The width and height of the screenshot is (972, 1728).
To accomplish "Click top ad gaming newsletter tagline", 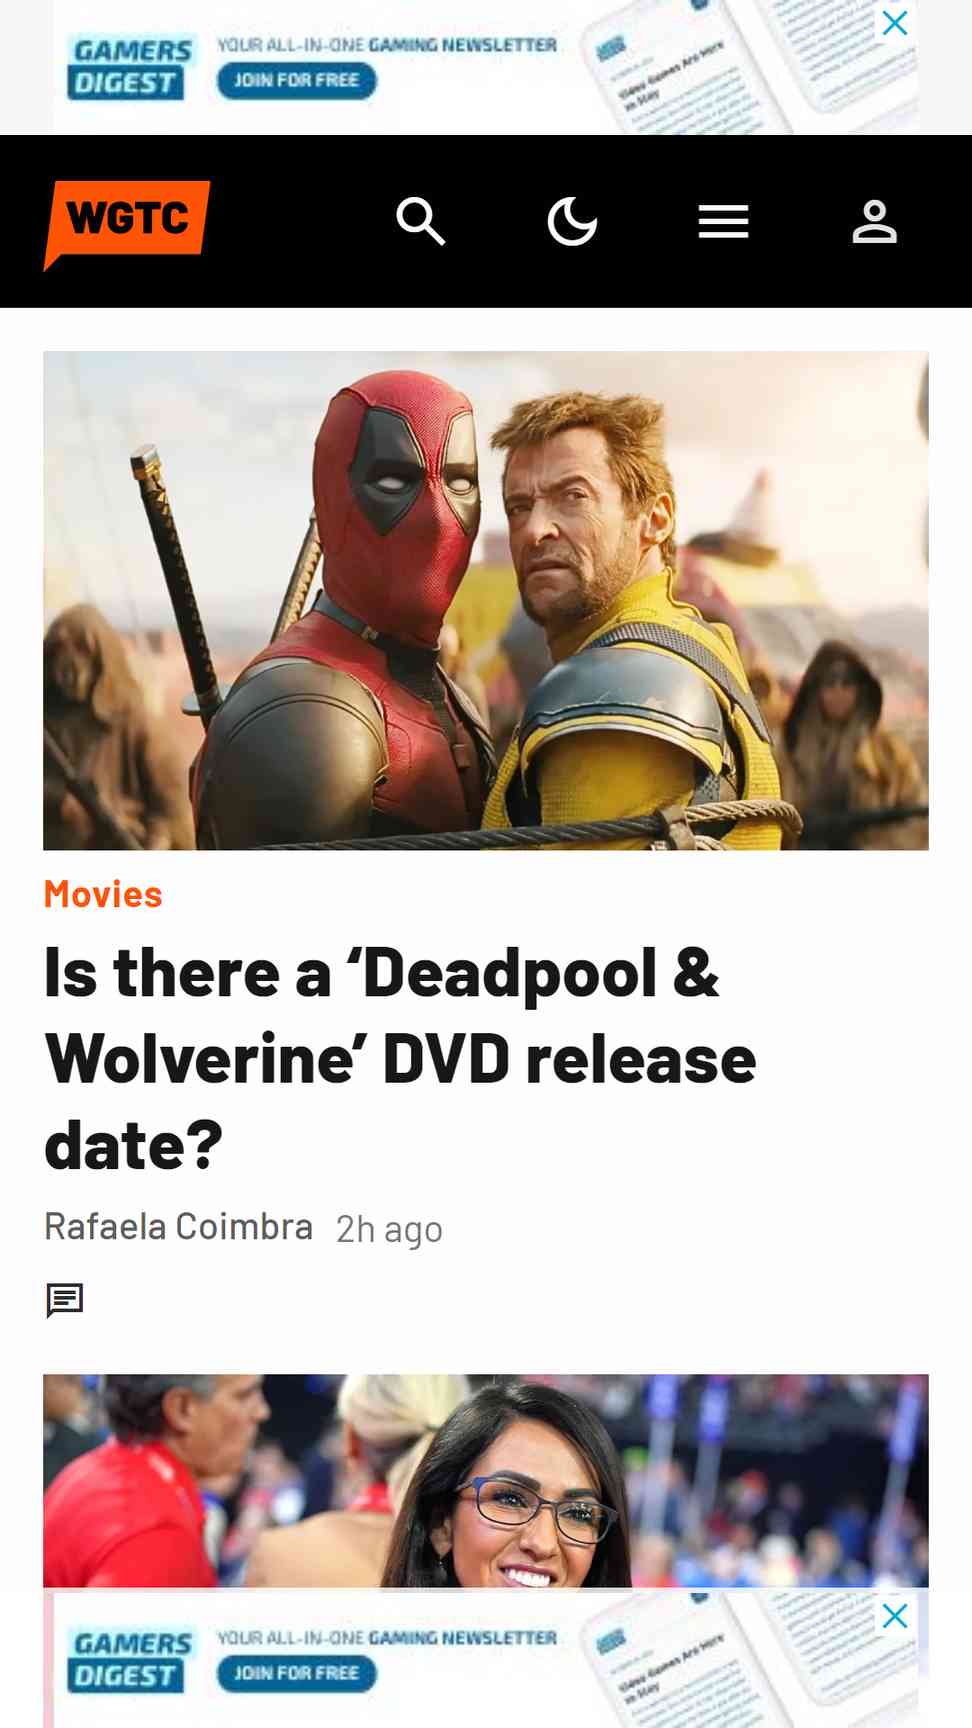I will [x=387, y=45].
